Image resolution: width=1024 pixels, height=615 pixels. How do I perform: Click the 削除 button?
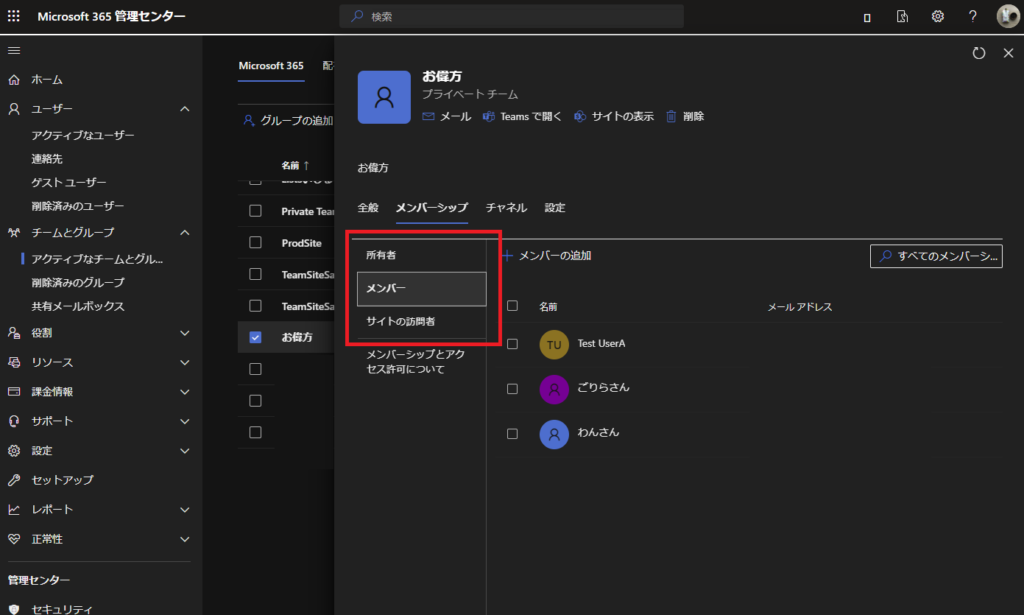[x=685, y=116]
